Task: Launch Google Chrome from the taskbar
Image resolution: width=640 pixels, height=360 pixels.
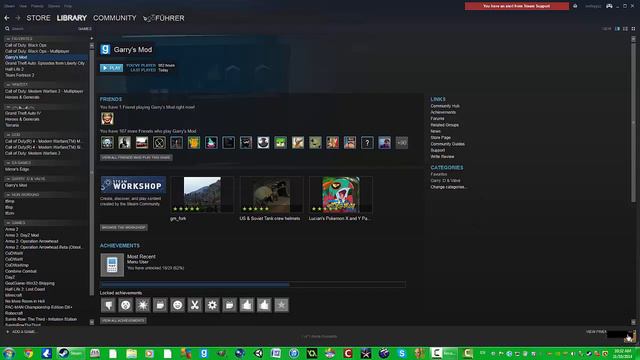Action: click(x=28, y=353)
